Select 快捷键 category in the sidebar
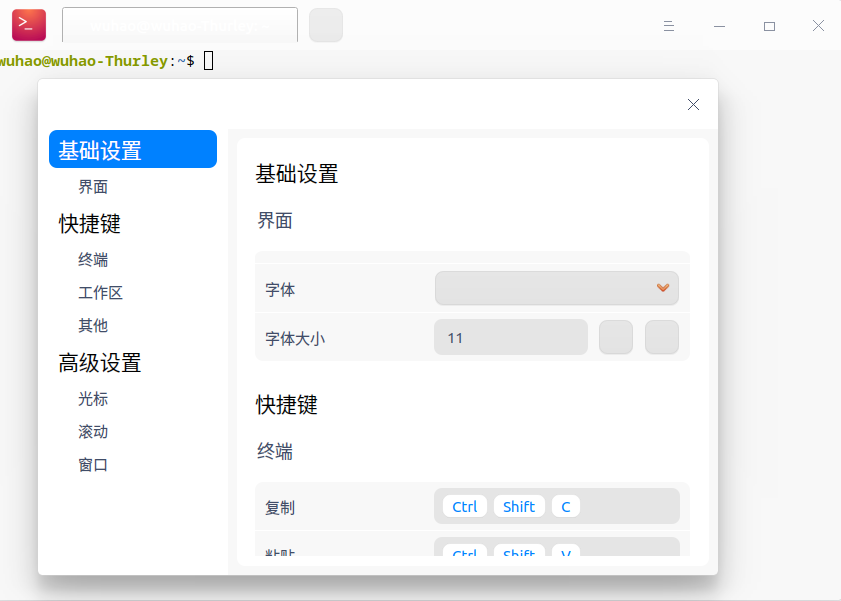 point(90,224)
